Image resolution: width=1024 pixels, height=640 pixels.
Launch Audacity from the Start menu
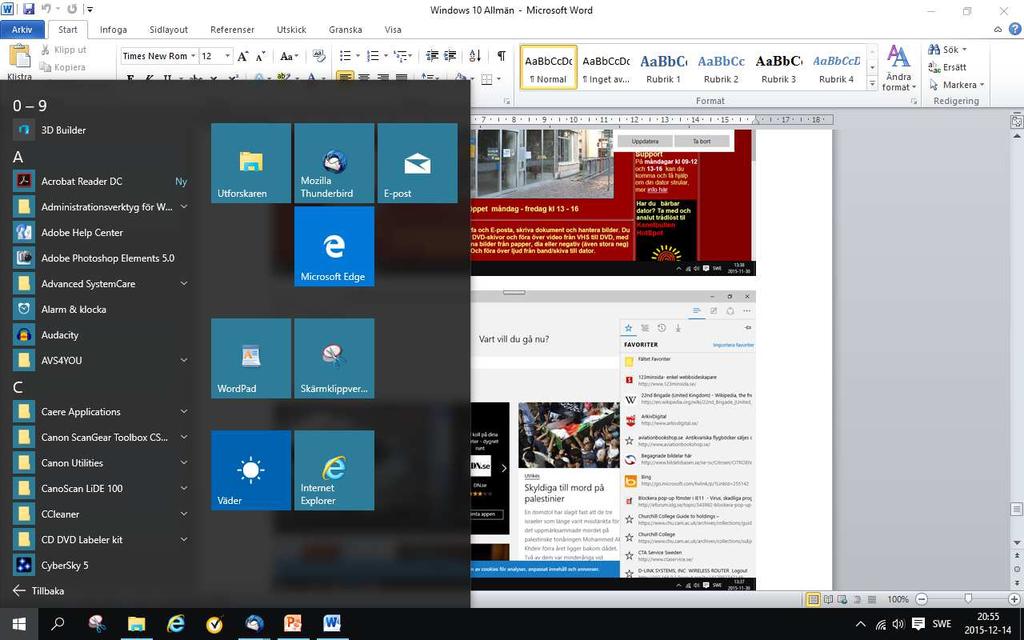[101, 334]
